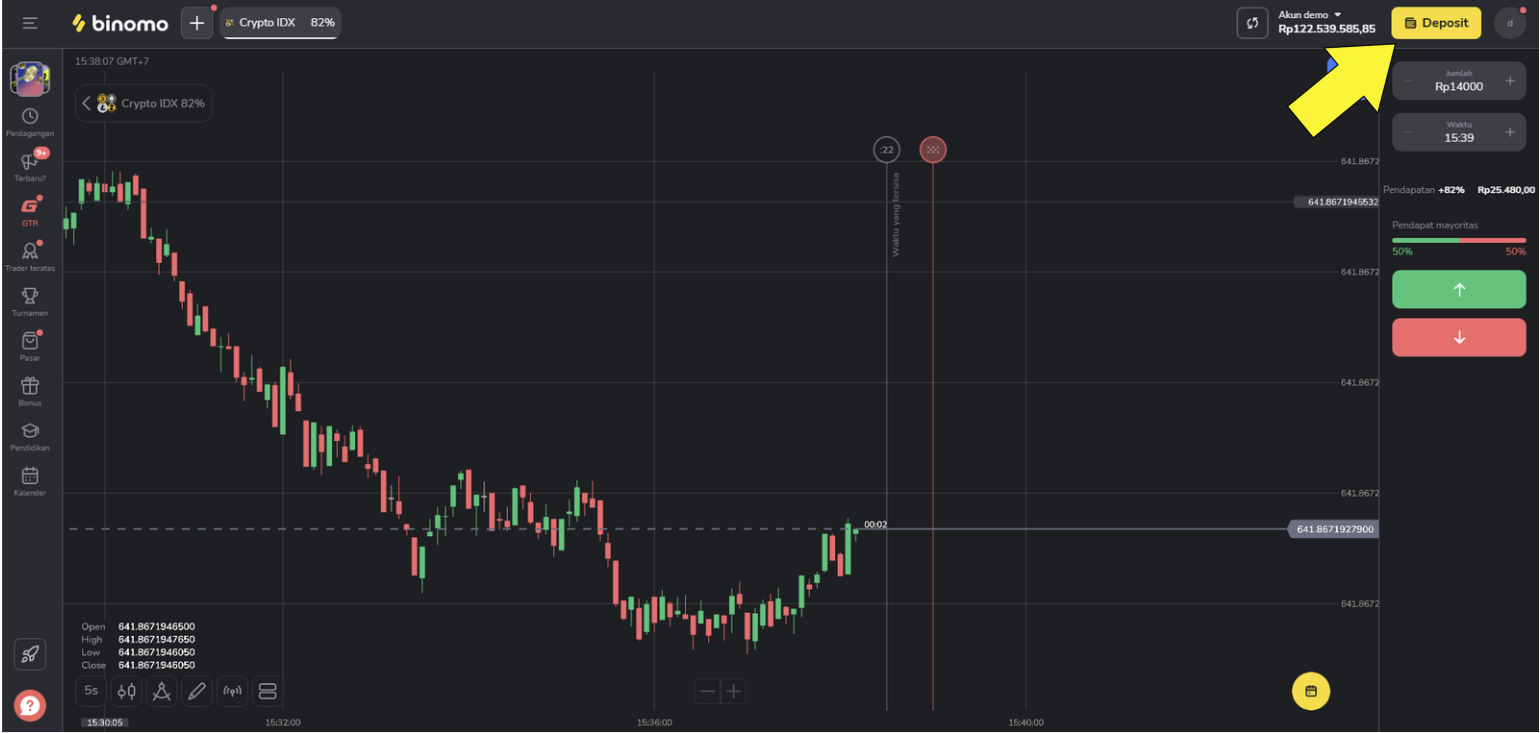Toggle the signal broadcast icon
The height and width of the screenshot is (733, 1540).
pyautogui.click(x=232, y=690)
